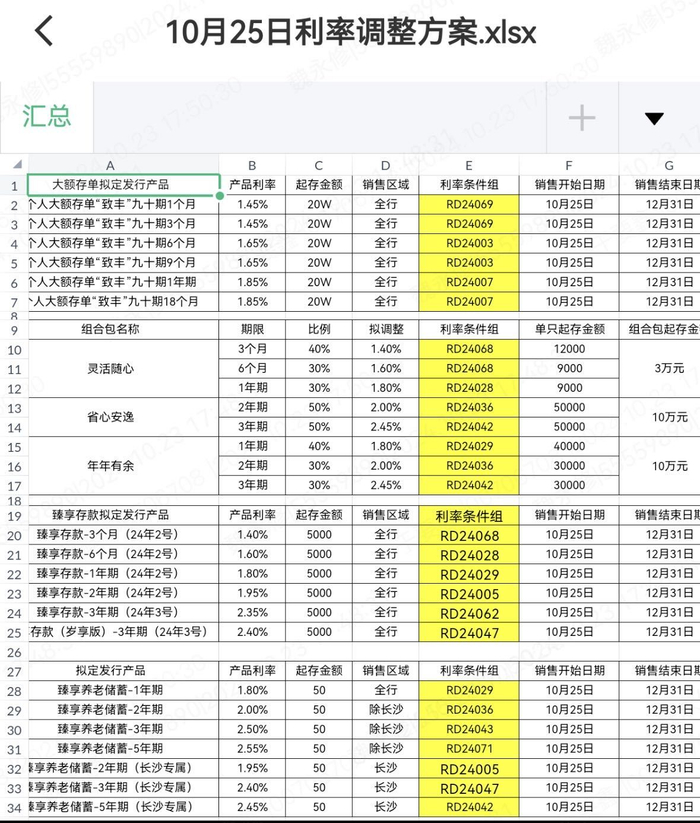Select 产品利率 header in row 1
This screenshot has width=700, height=823.
252,185
